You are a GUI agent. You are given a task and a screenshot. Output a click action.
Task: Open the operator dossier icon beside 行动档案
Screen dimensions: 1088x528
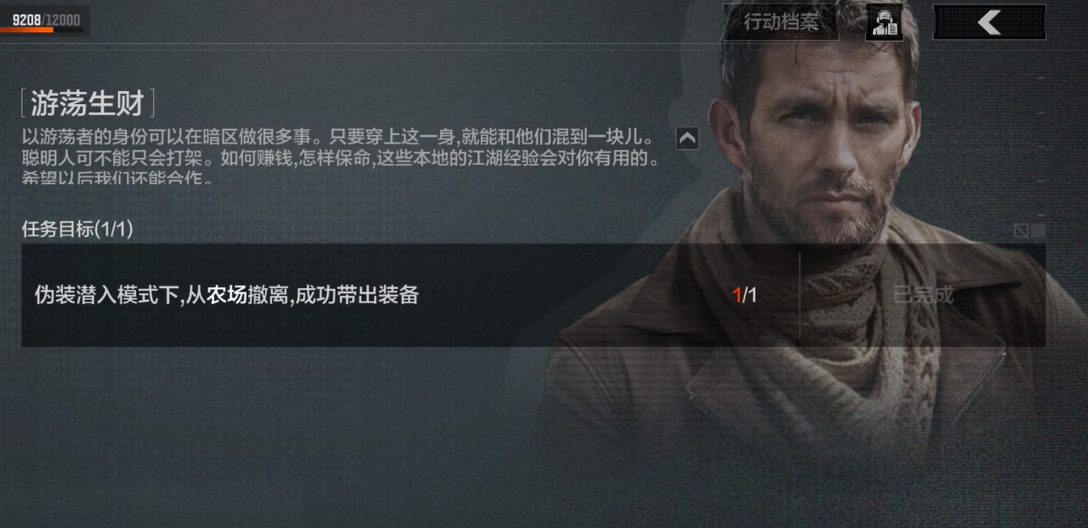coord(884,23)
